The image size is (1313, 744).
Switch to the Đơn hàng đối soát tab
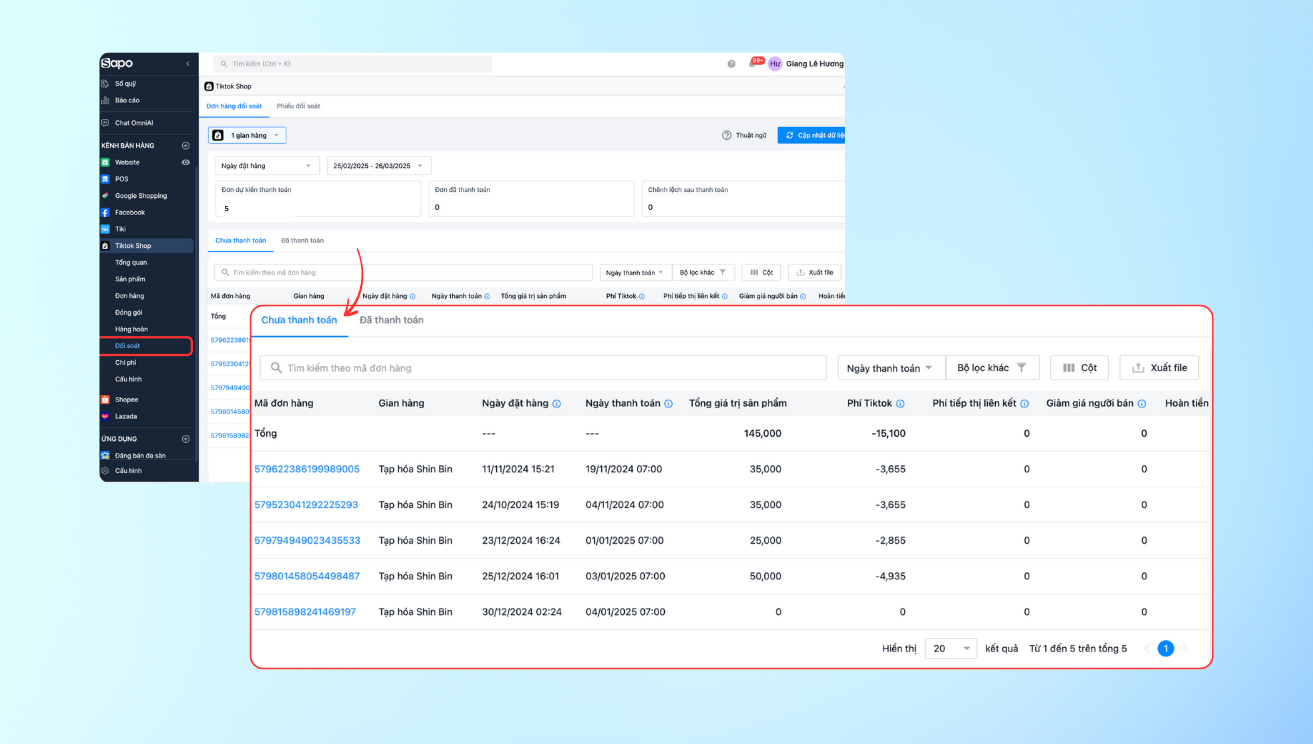click(x=234, y=106)
